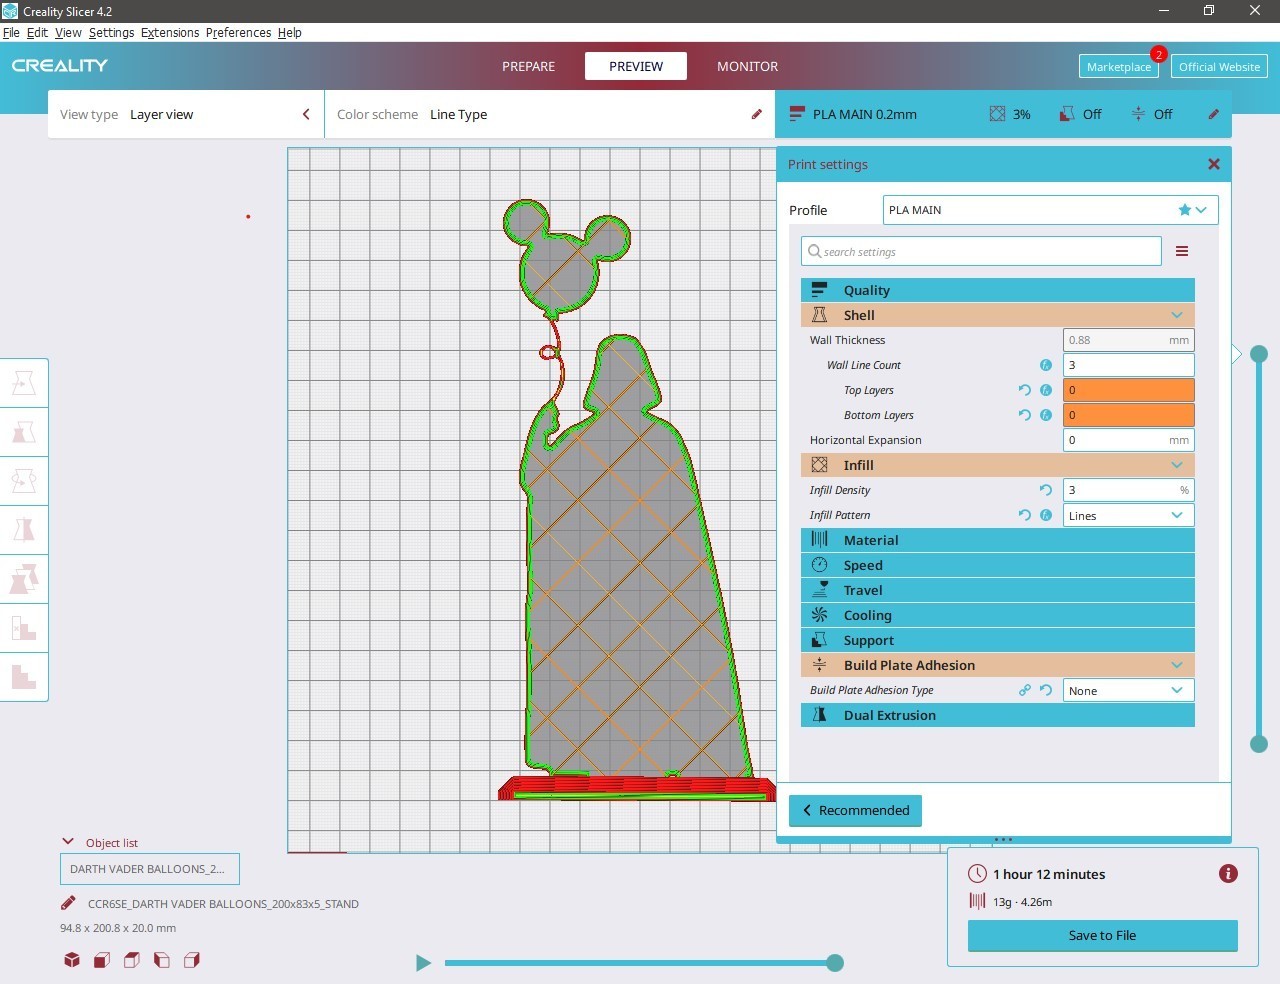Reset the Infill Density value

1046,490
